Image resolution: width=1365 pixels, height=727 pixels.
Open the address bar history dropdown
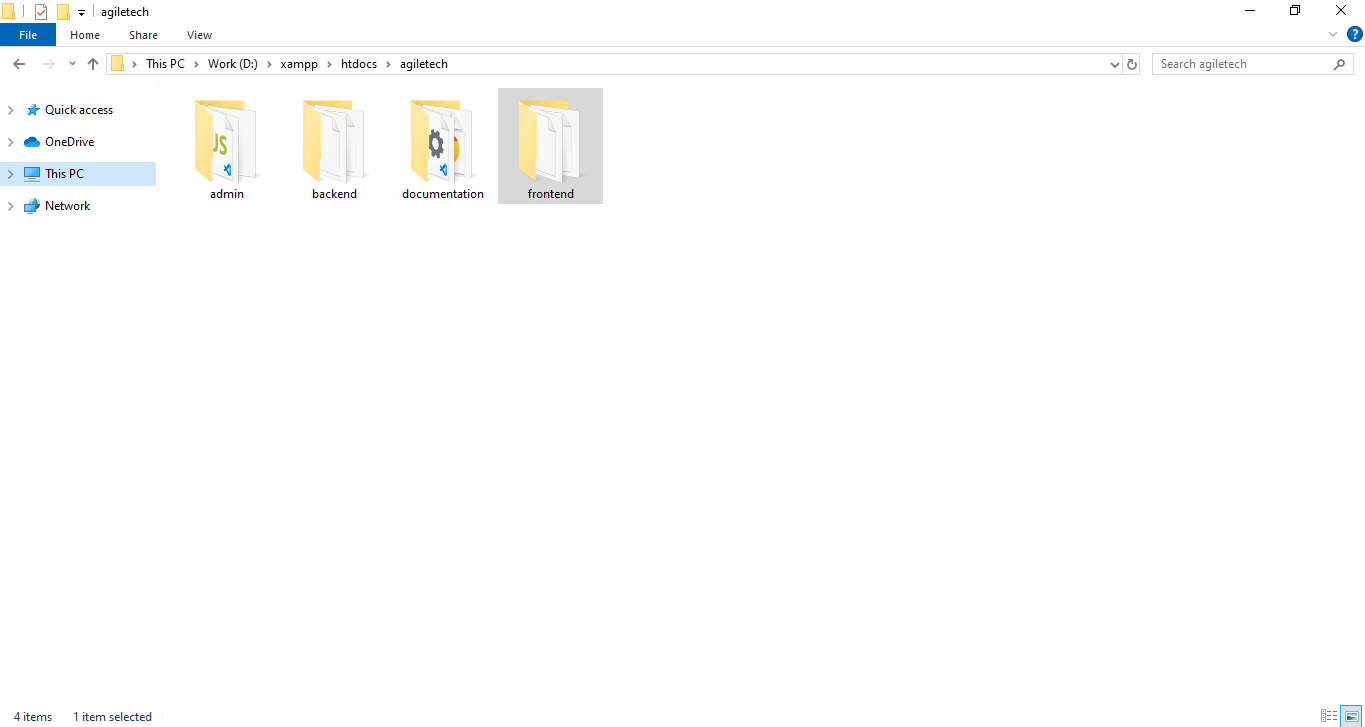(x=1115, y=64)
